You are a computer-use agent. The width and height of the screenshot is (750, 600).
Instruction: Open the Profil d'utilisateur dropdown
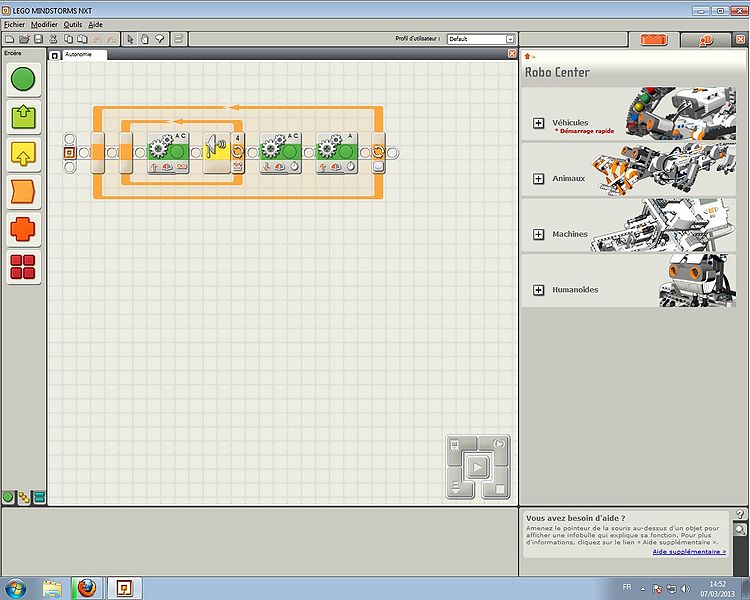pyautogui.click(x=481, y=39)
